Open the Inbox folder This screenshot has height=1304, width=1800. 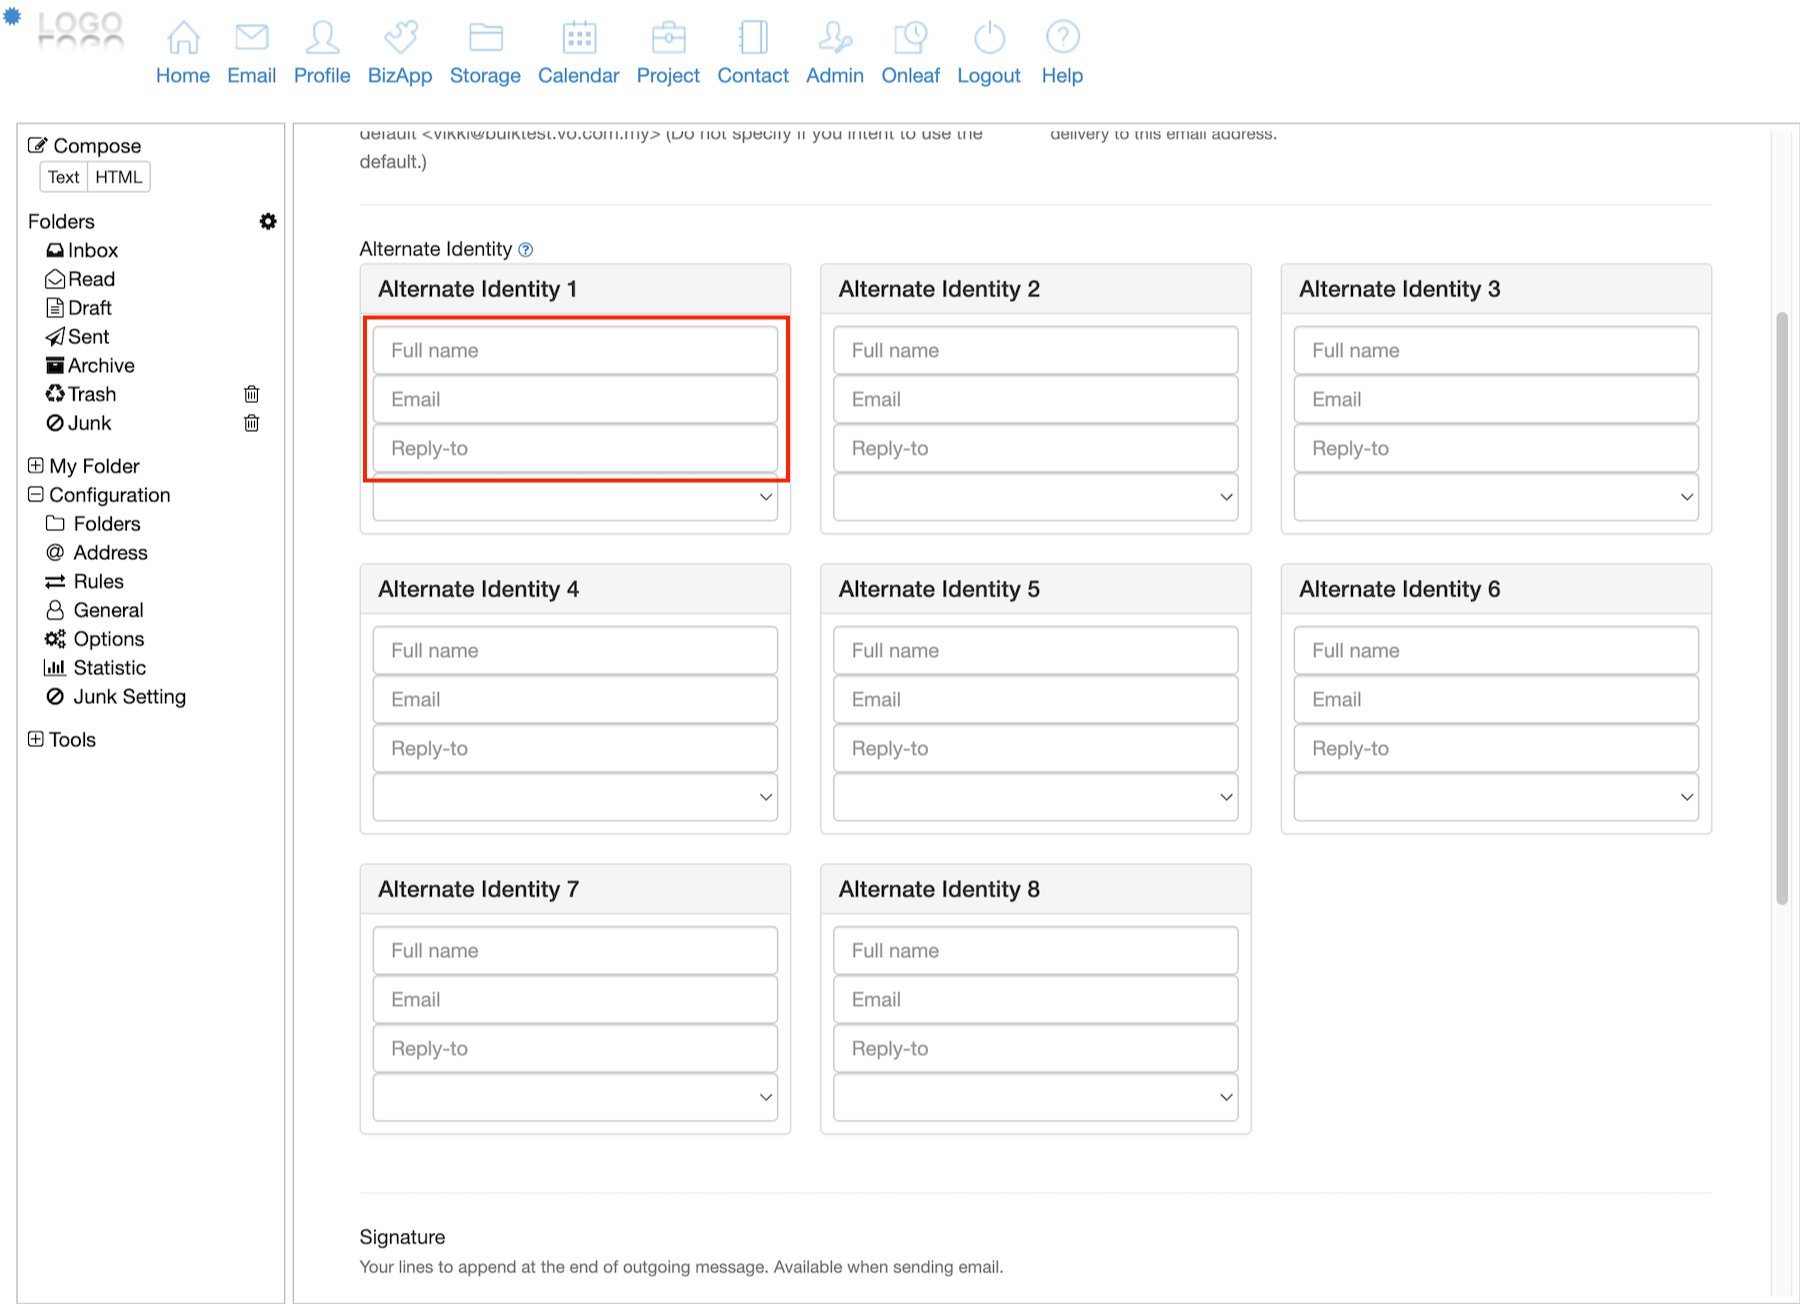tap(92, 250)
